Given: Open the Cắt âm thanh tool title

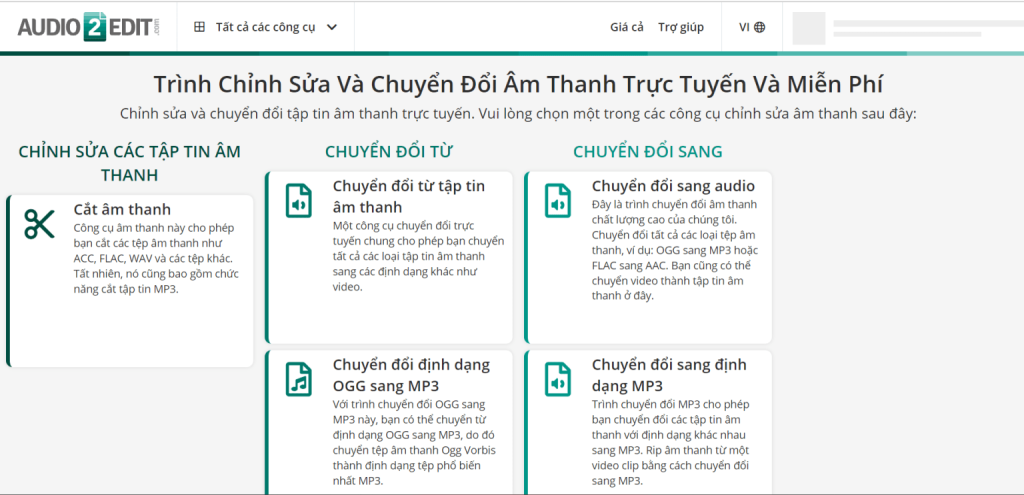Looking at the screenshot, I should pos(122,210).
